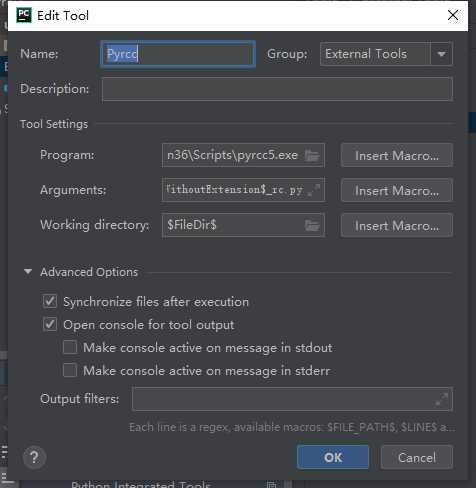Viewport: 476px width, 488px height.
Task: Browse for Program using the folder icon
Action: pos(312,155)
